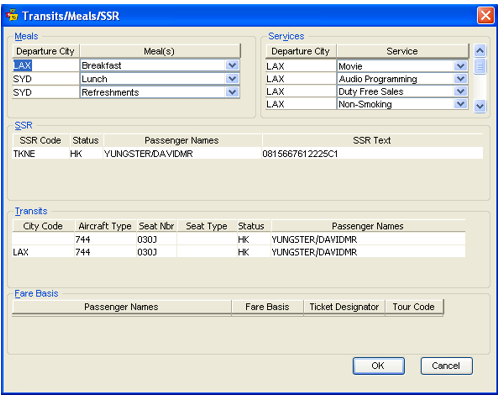
Task: Click the Services scrollbar up arrow
Action: coord(480,51)
